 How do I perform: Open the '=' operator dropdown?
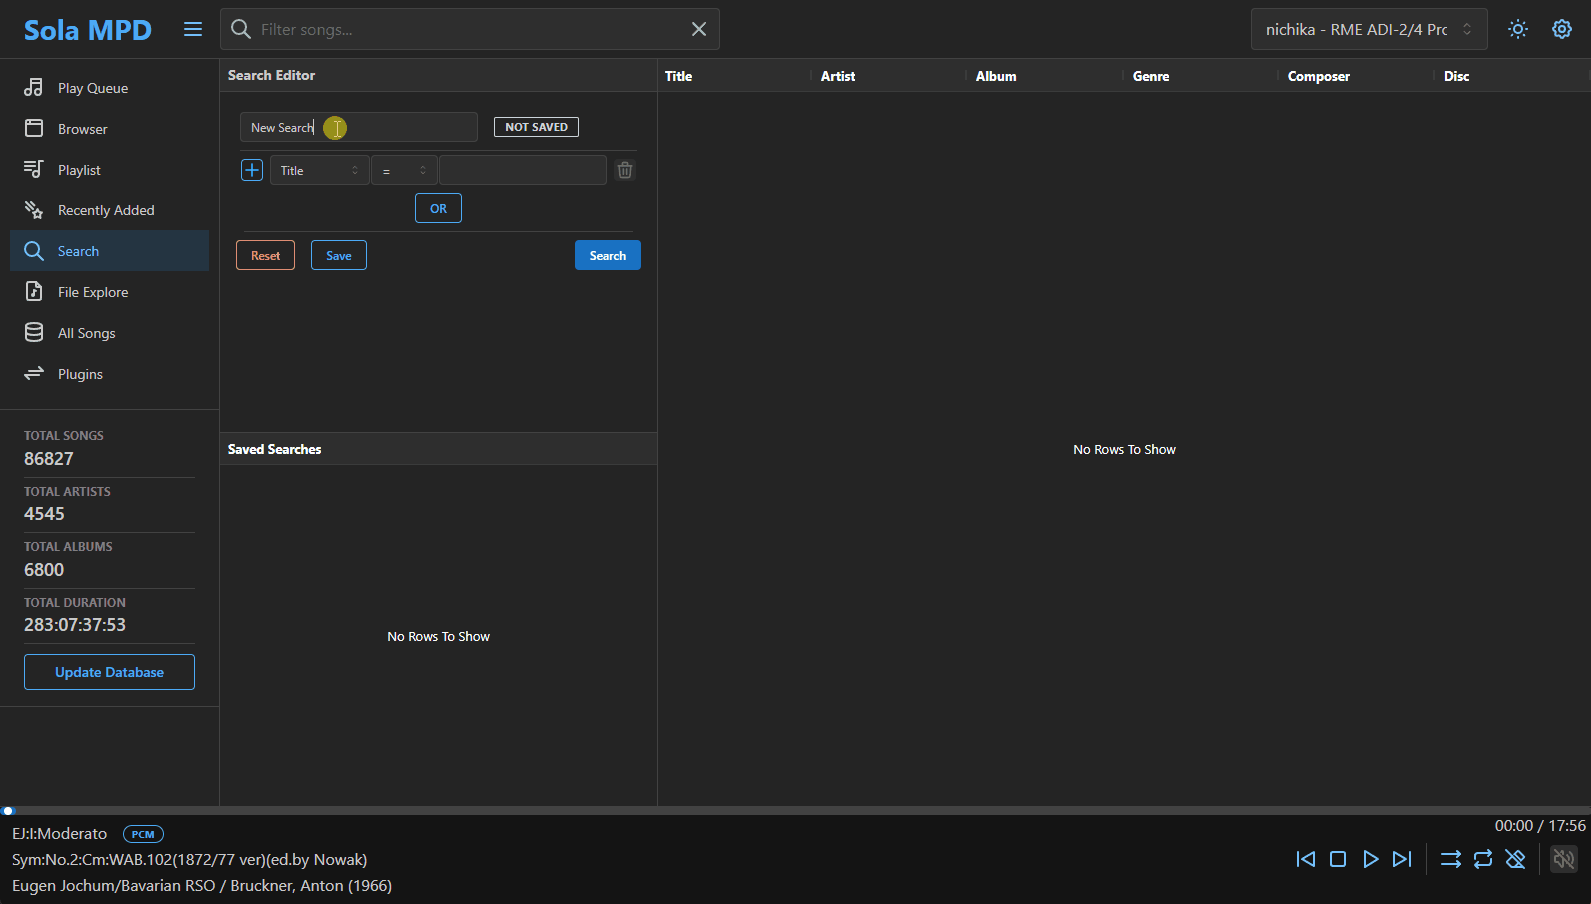[x=404, y=170]
